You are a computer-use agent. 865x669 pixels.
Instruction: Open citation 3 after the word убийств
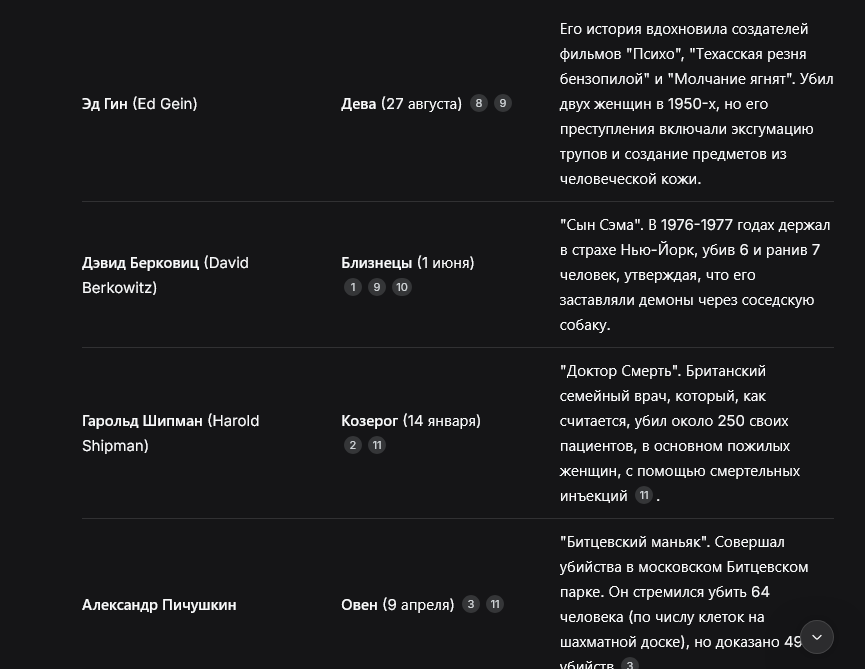point(629,663)
